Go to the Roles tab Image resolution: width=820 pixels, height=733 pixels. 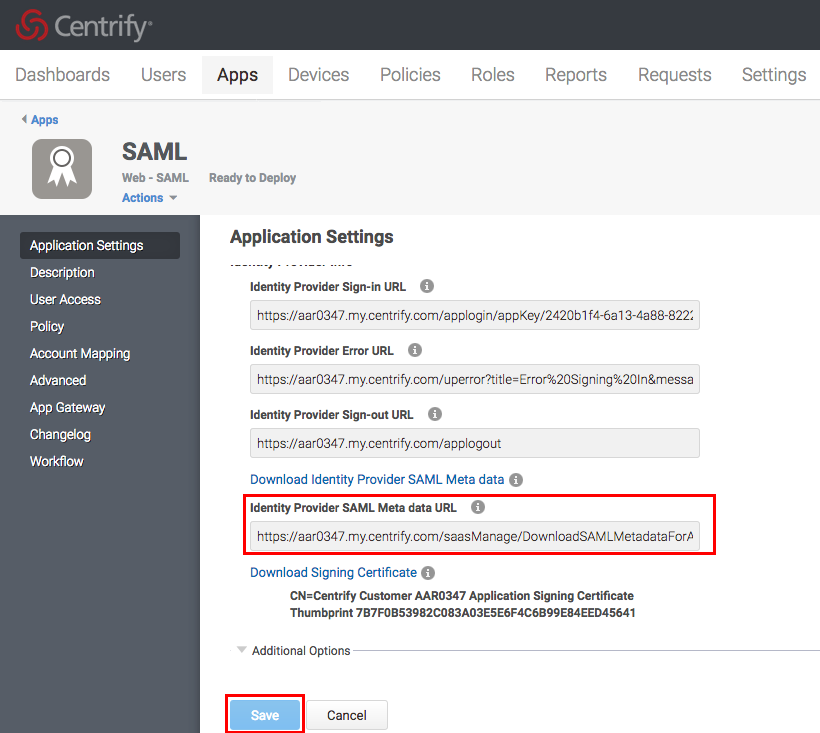(x=493, y=75)
